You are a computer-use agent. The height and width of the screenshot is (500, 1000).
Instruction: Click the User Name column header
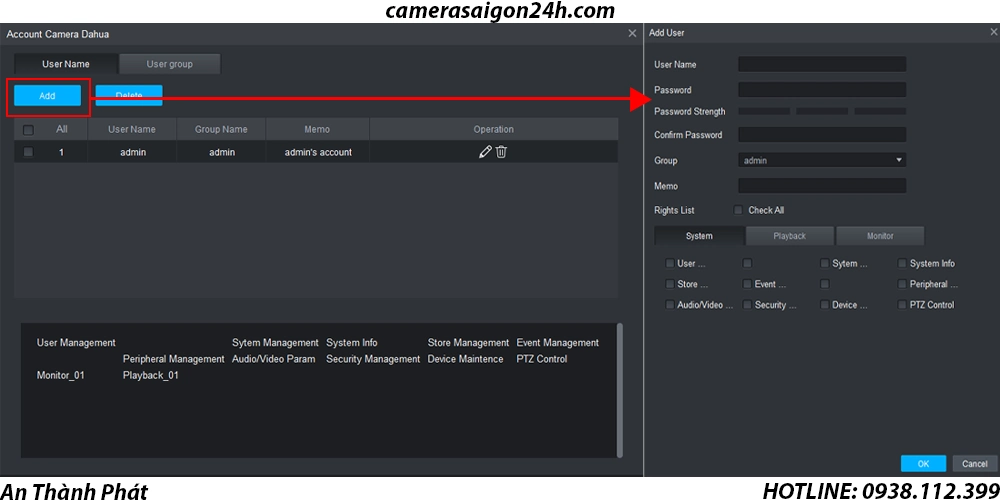[x=132, y=129]
